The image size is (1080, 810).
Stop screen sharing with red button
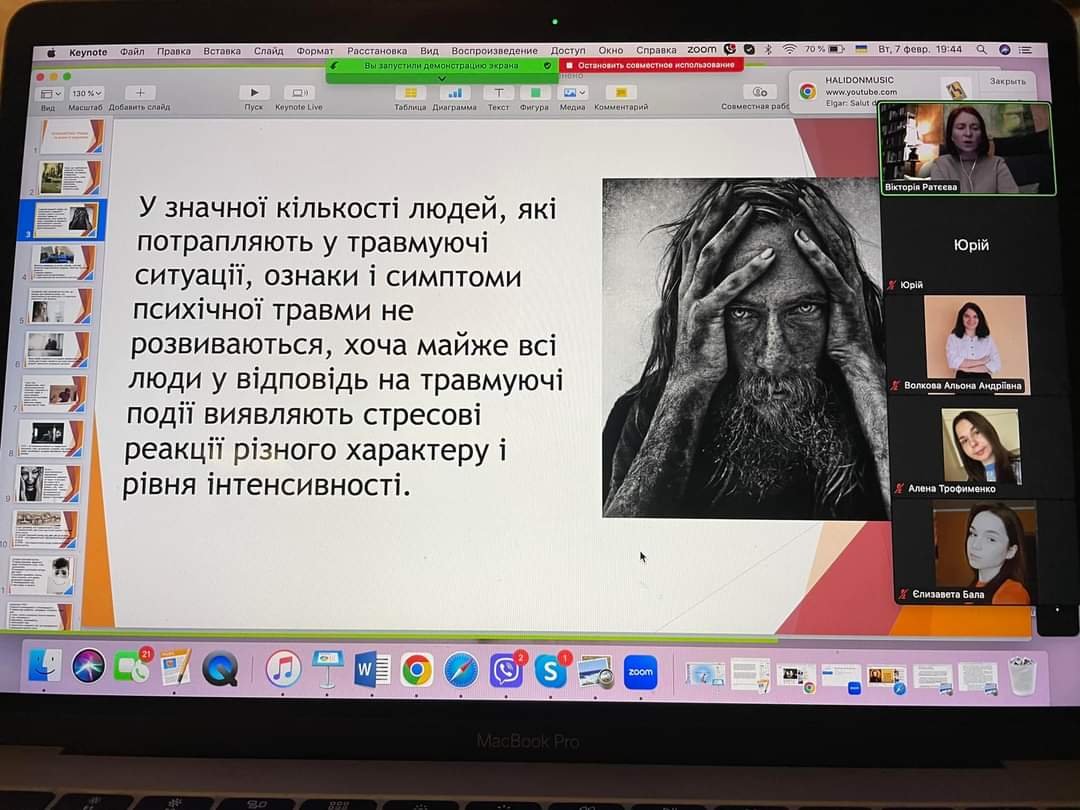651,65
